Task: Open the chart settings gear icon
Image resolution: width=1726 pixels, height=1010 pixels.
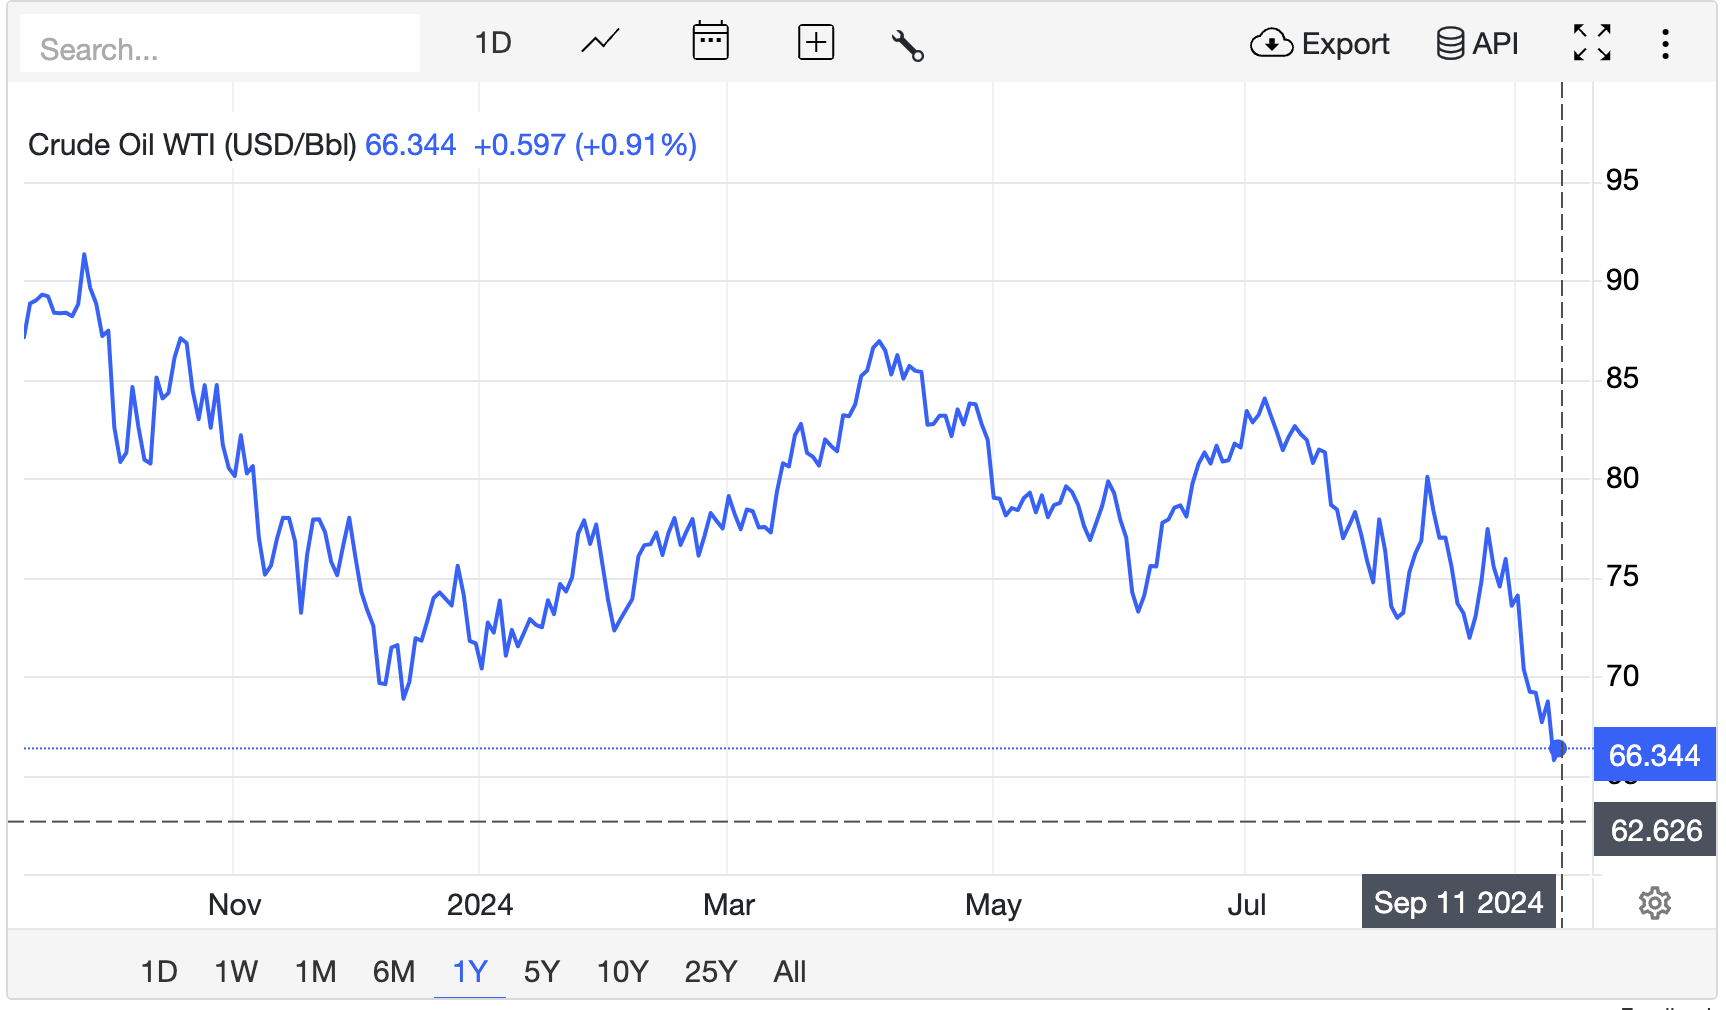Action: click(1655, 903)
